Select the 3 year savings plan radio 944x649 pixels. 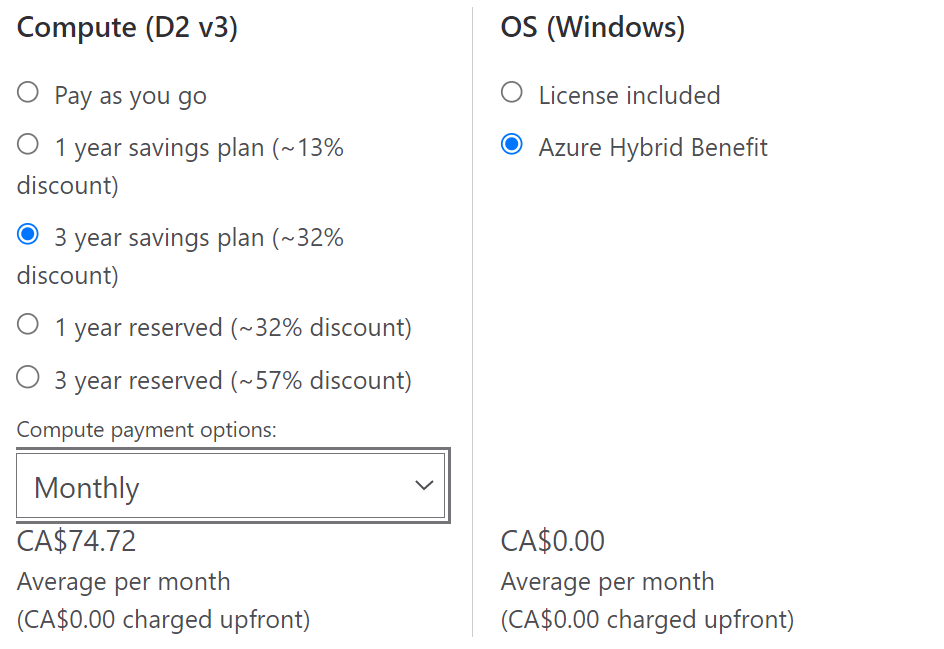coord(28,235)
